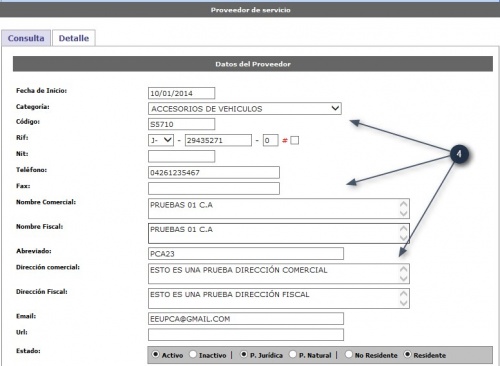
Task: Expand the Categoría dropdown list
Action: click(245, 109)
